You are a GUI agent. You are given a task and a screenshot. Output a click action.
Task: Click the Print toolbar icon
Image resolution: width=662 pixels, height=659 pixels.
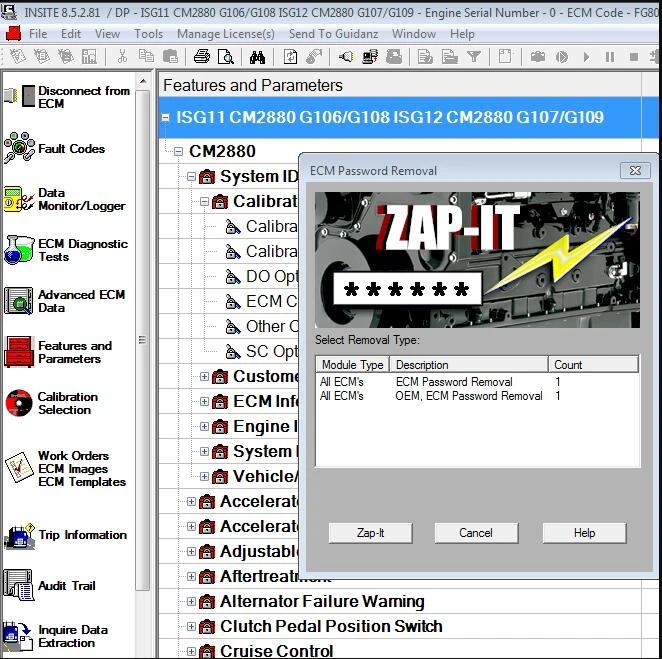(x=202, y=57)
